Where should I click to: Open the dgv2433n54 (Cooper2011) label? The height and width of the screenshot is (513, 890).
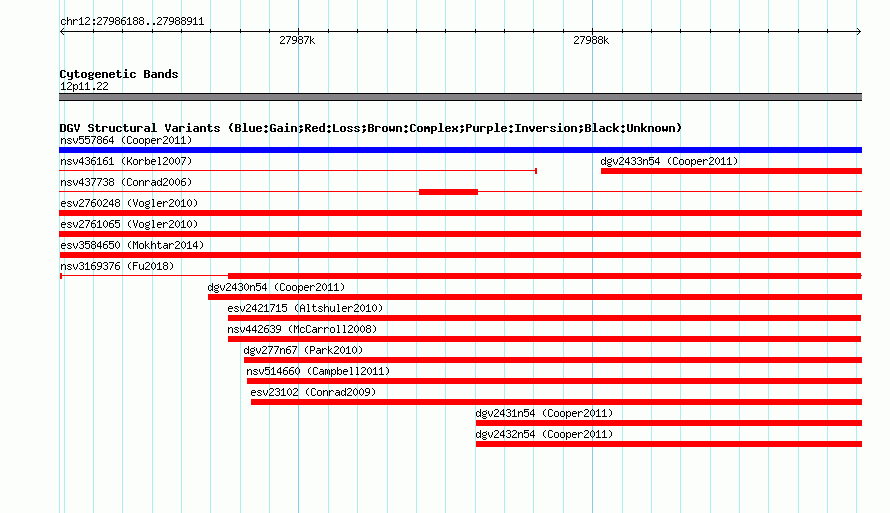(x=669, y=161)
